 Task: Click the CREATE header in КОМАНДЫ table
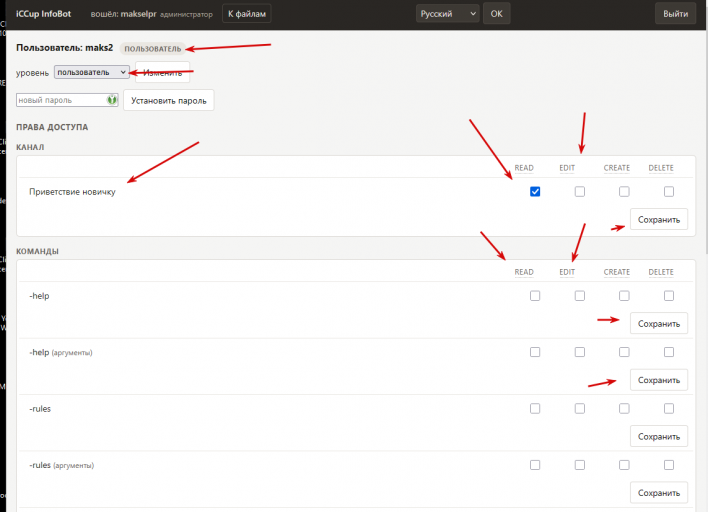616,272
